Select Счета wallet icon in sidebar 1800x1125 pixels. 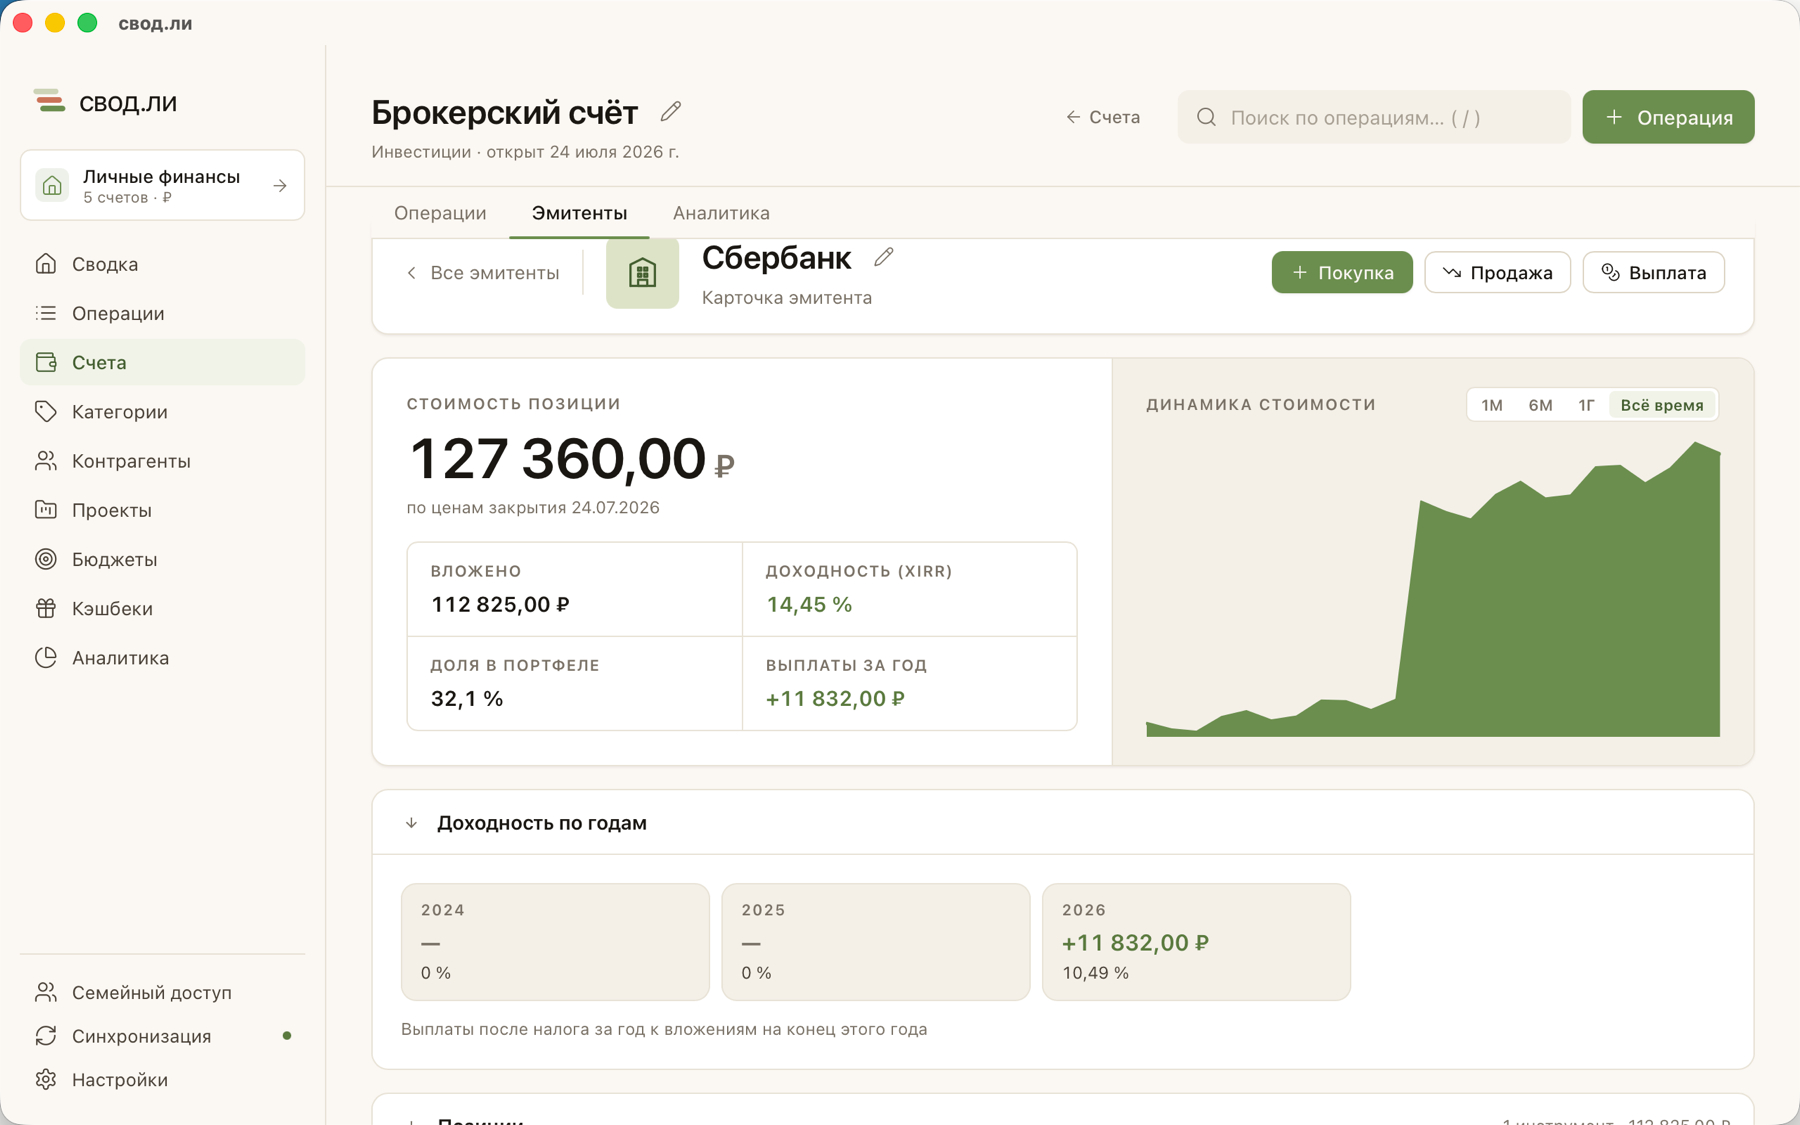coord(46,362)
